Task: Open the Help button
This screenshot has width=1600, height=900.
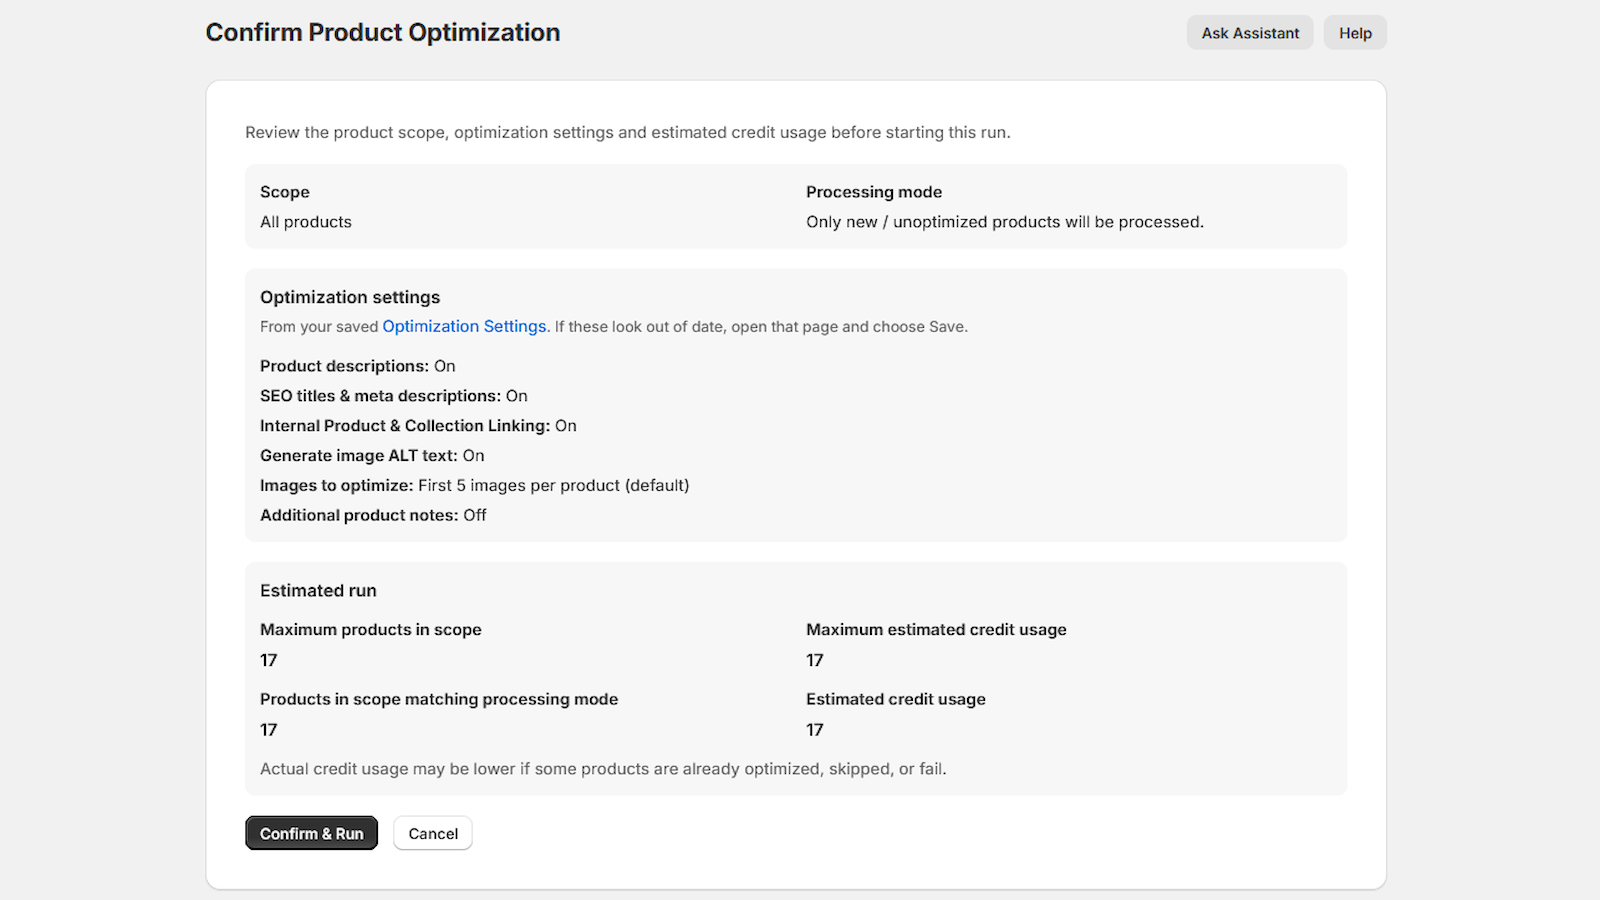Action: pyautogui.click(x=1355, y=33)
